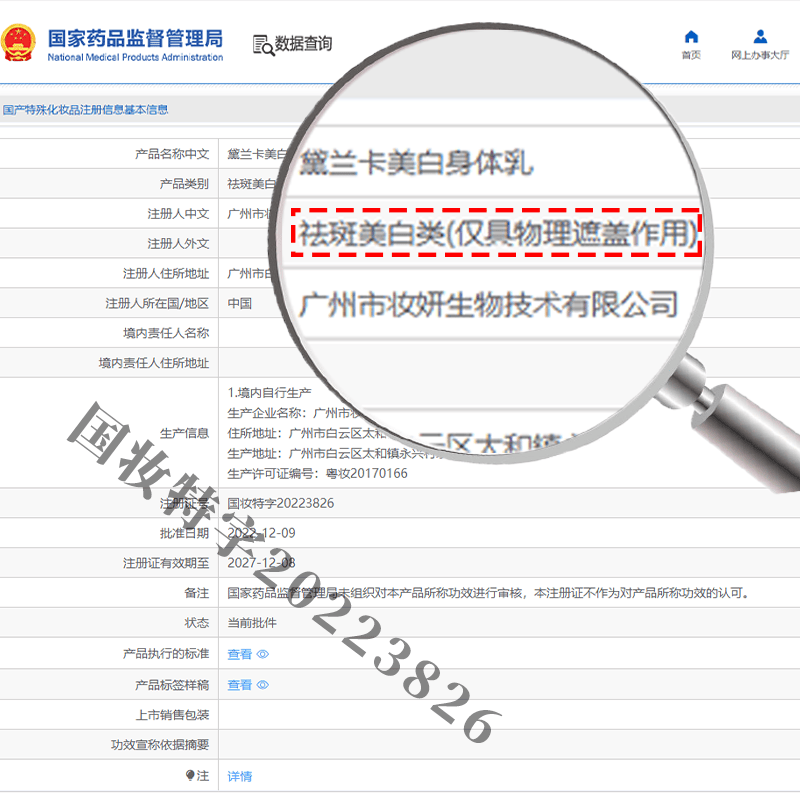Click the 生产信息 label
The width and height of the screenshot is (800, 800).
[184, 433]
